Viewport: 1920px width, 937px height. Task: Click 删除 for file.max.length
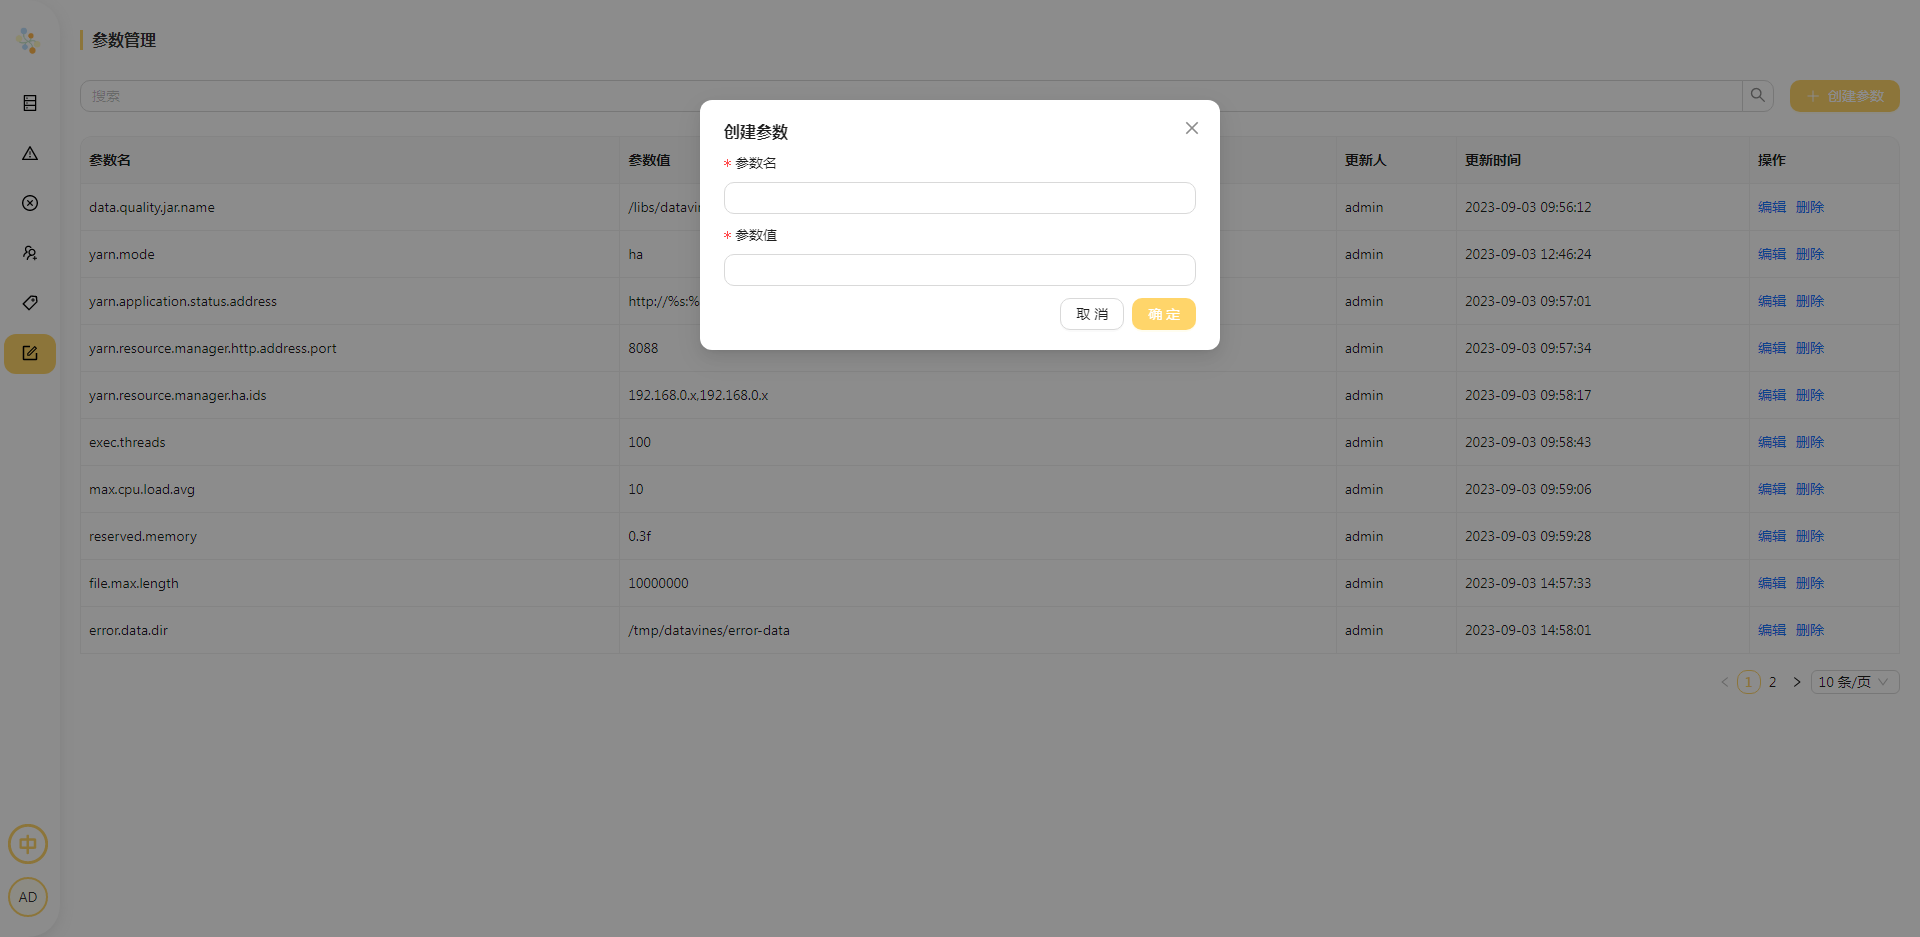tap(1810, 583)
